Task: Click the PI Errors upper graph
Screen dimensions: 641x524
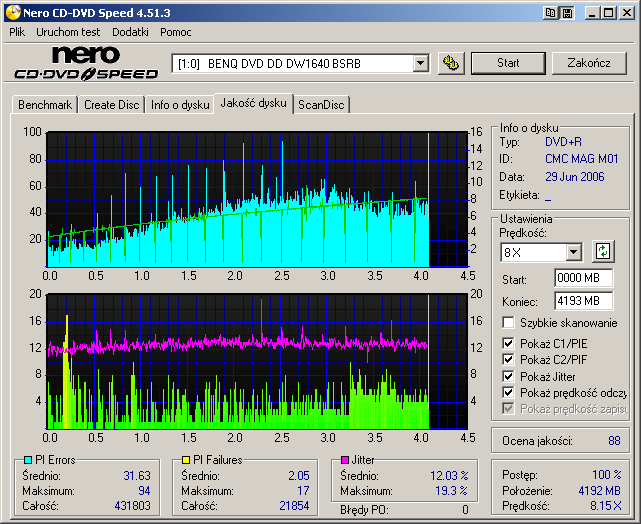Action: coord(257,199)
